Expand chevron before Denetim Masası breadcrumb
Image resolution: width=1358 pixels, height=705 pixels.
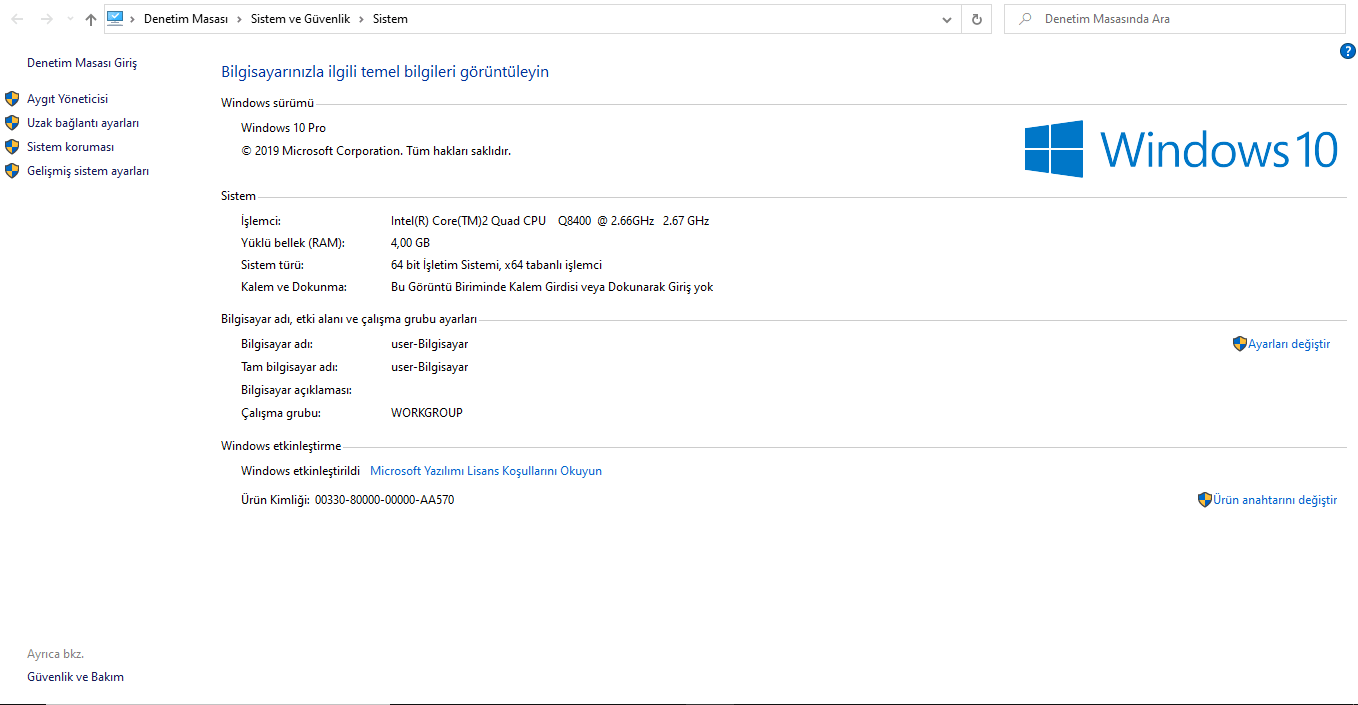tap(133, 19)
